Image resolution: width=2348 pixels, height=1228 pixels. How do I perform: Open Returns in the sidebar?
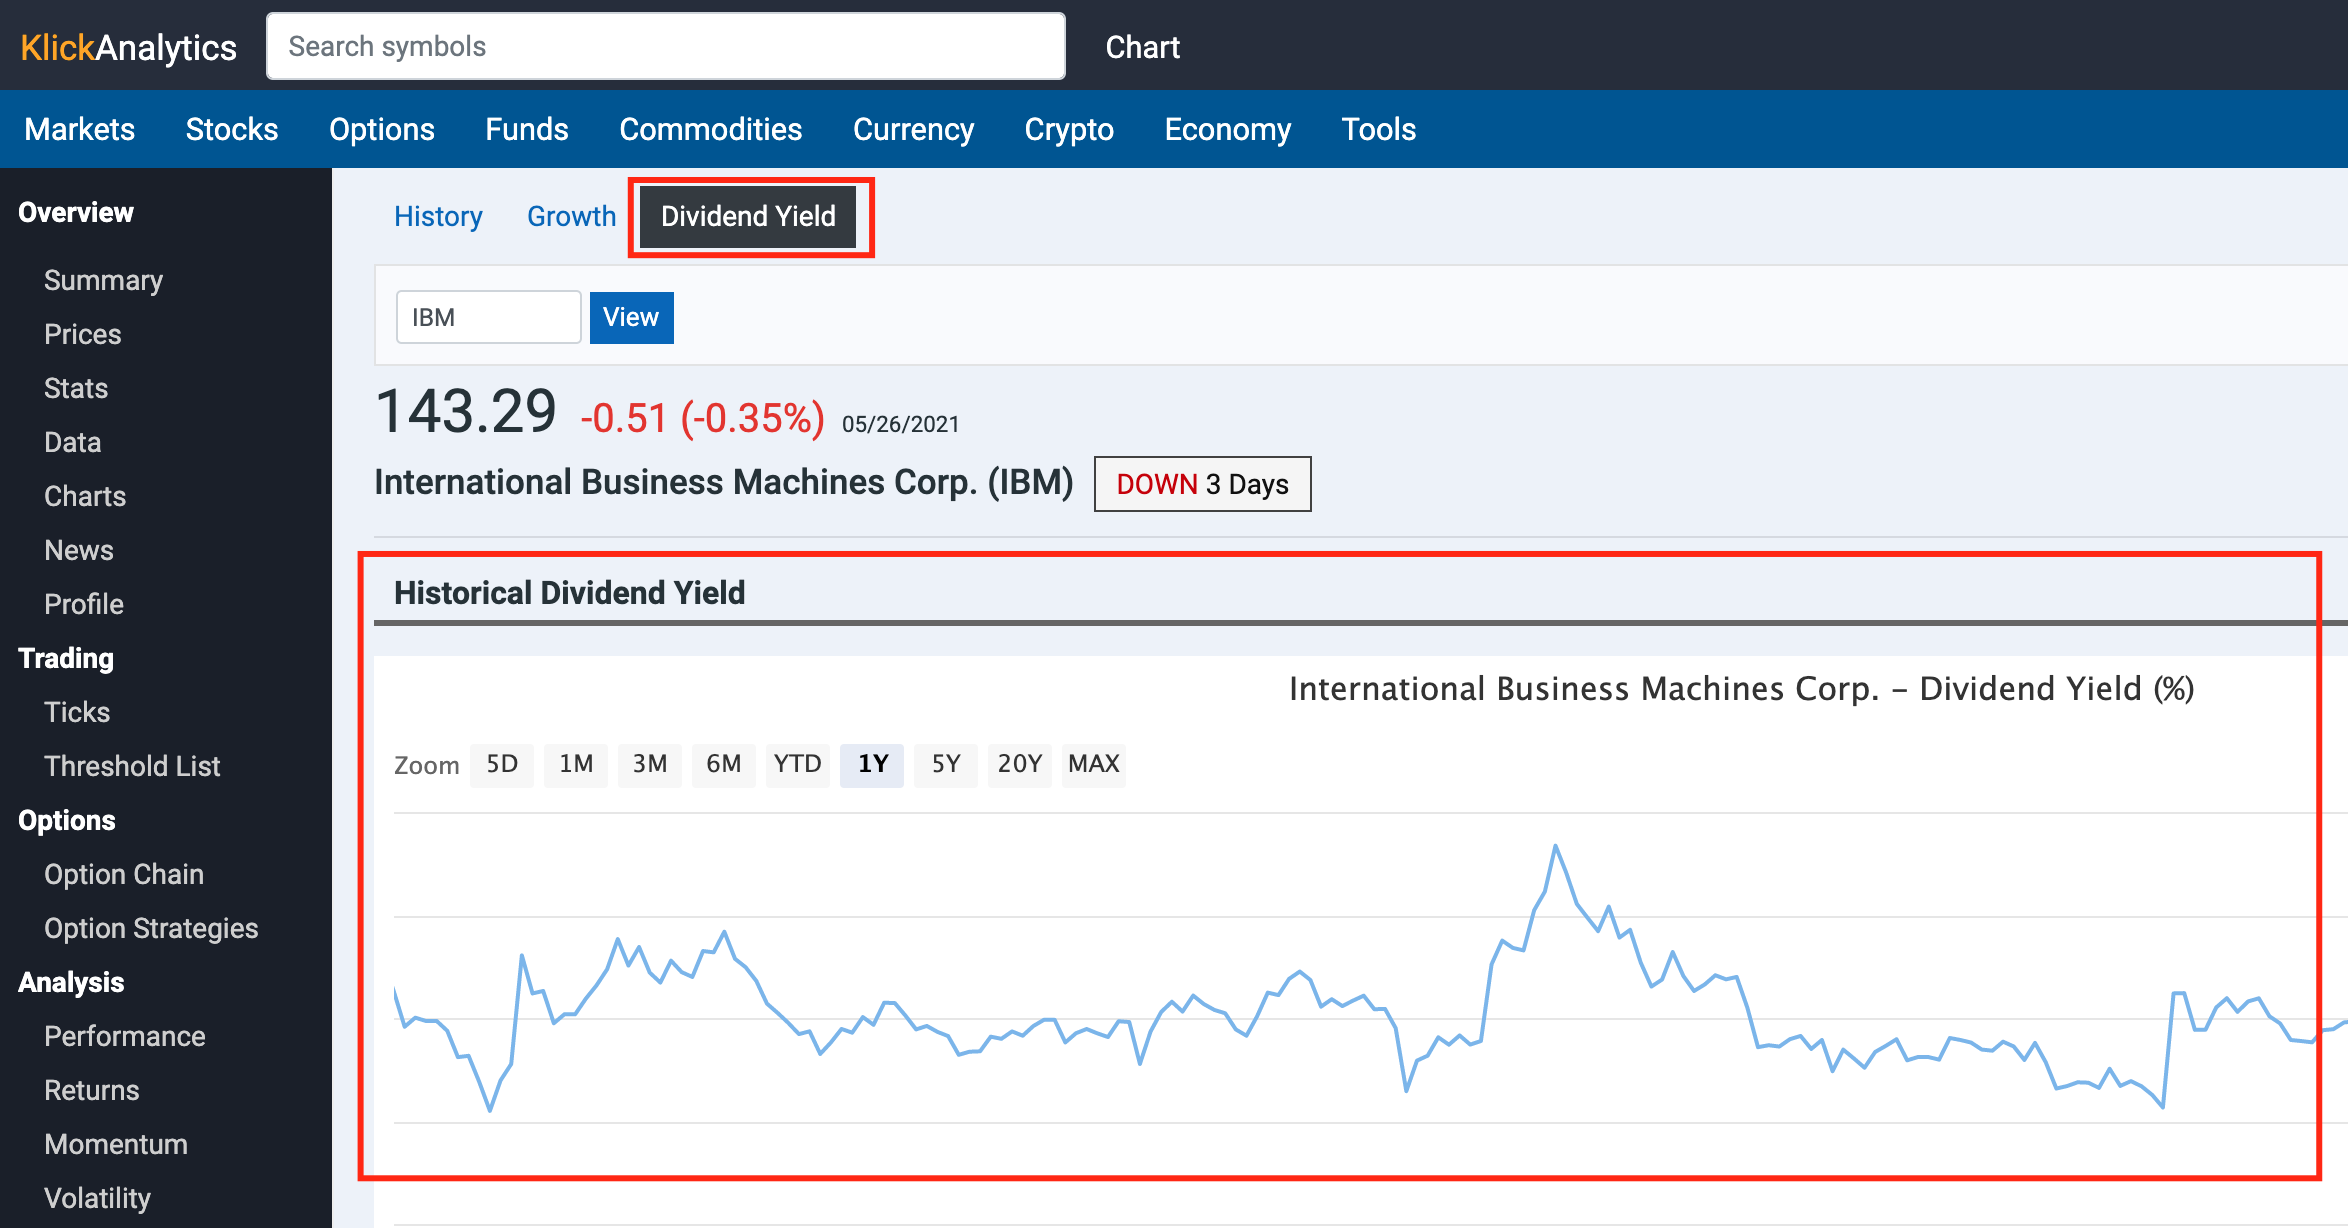coord(92,1090)
